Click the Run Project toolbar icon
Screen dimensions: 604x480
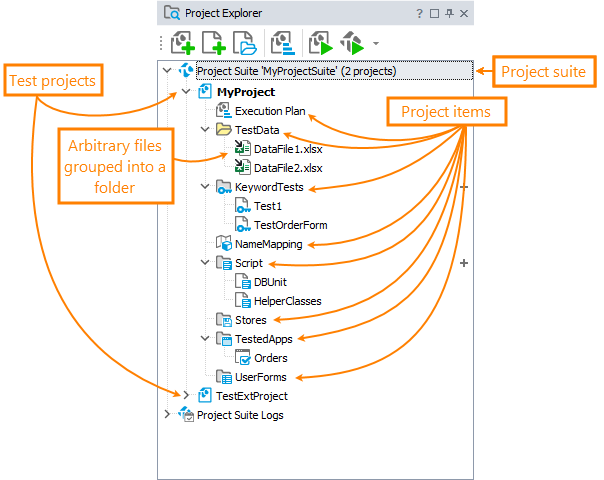pyautogui.click(x=320, y=44)
